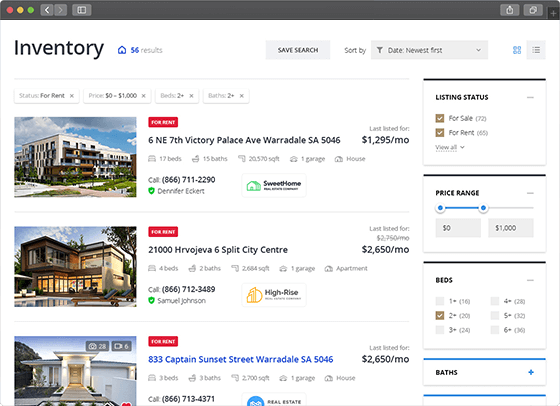Open the photos count icon showing 28
The image size is (560, 406).
click(98, 346)
